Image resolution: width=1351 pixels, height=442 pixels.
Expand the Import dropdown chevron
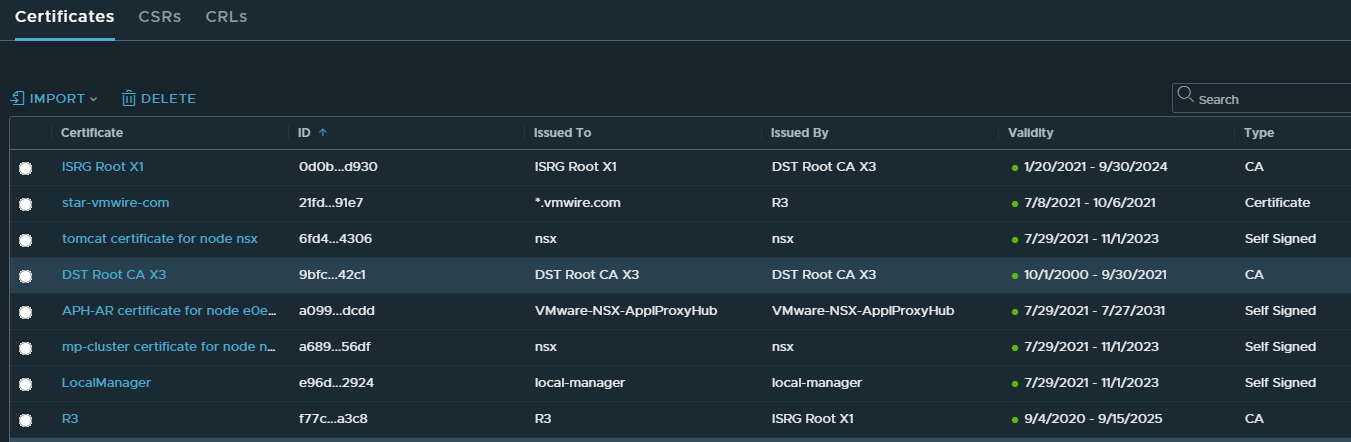coord(94,99)
